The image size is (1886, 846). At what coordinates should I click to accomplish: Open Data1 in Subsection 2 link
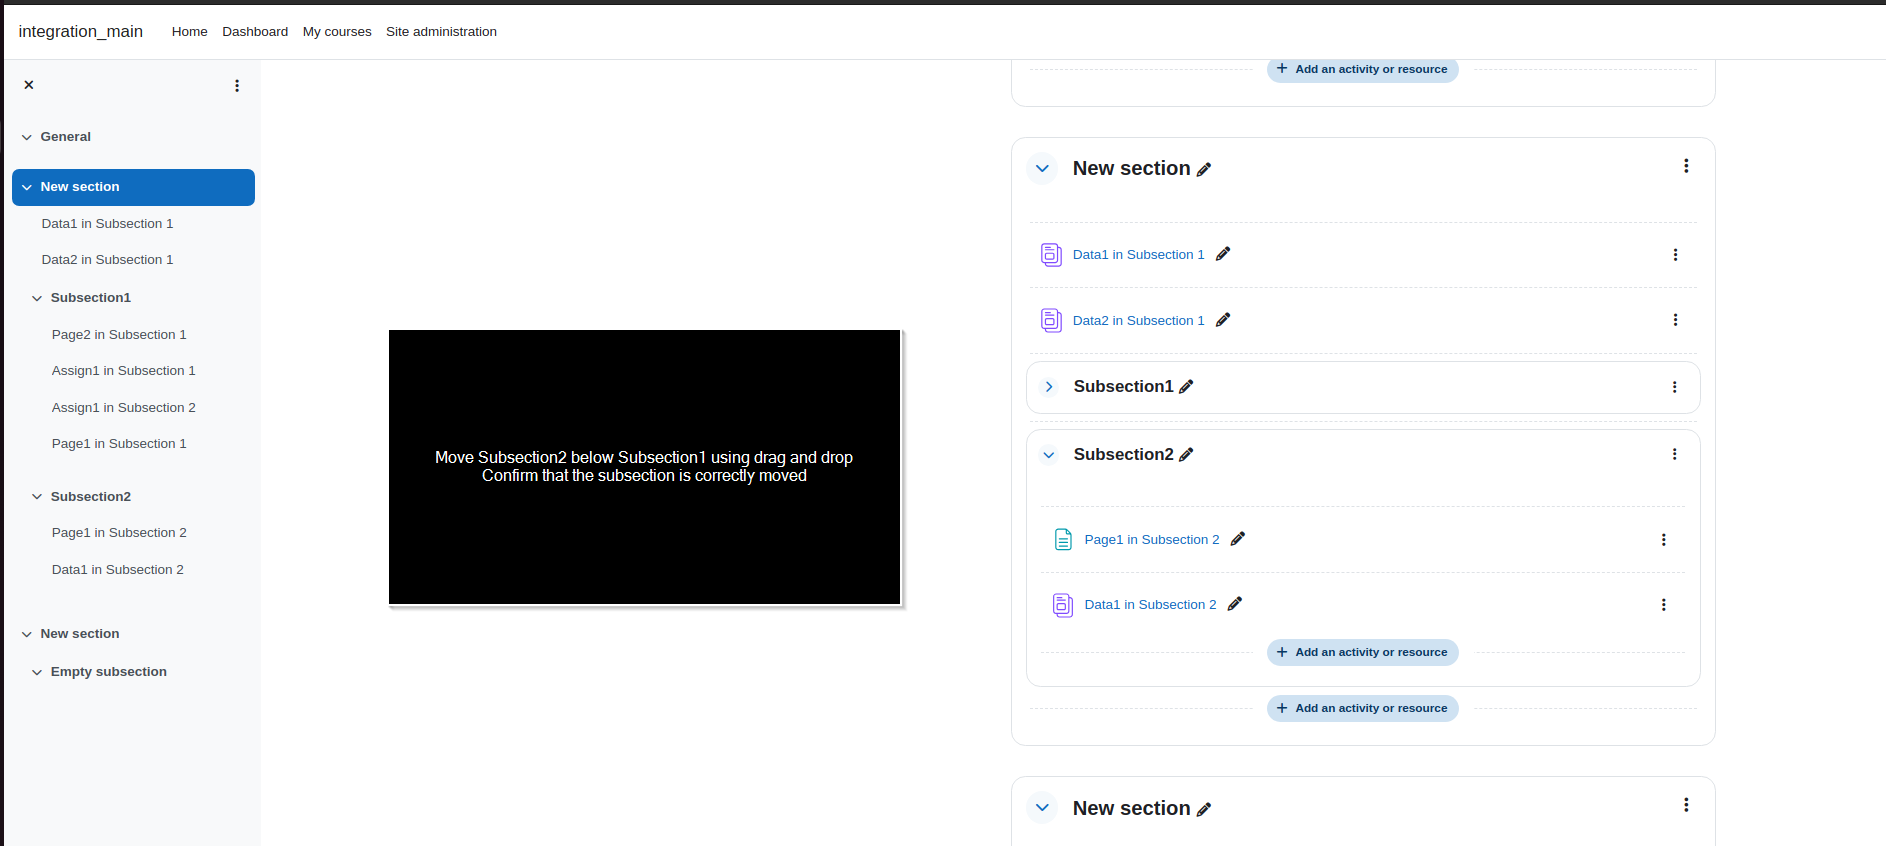tap(1150, 605)
